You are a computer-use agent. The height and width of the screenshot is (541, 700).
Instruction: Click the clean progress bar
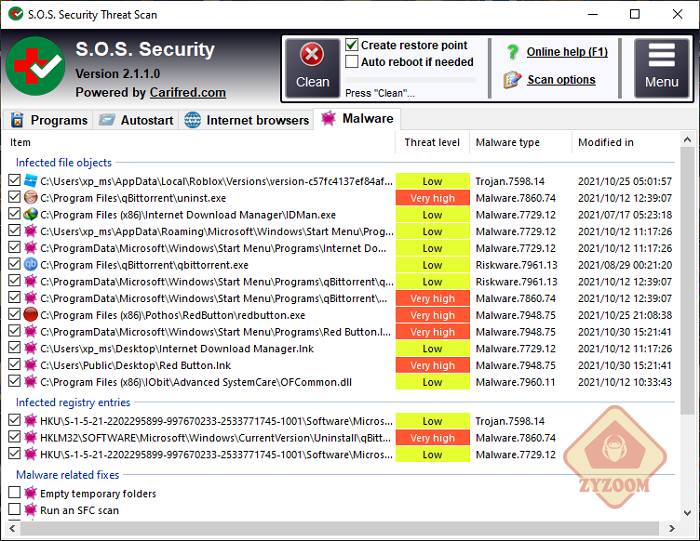(x=411, y=80)
